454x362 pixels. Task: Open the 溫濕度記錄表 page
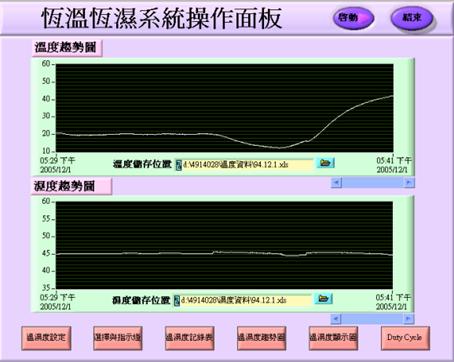click(189, 338)
